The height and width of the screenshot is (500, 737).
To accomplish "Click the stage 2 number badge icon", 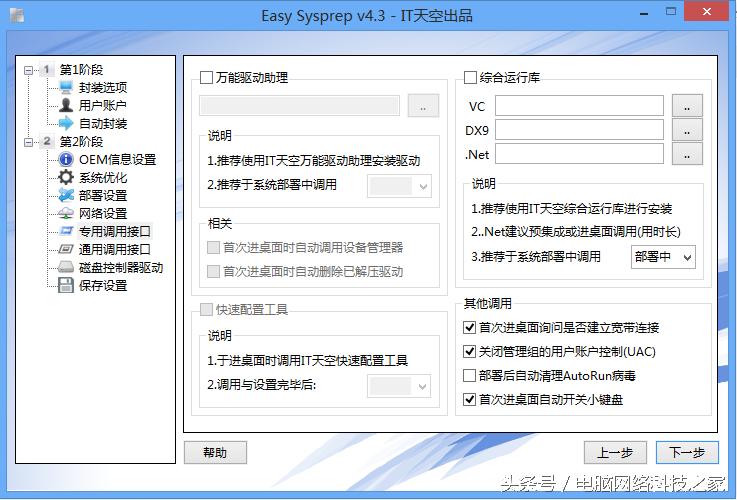I will (x=47, y=141).
